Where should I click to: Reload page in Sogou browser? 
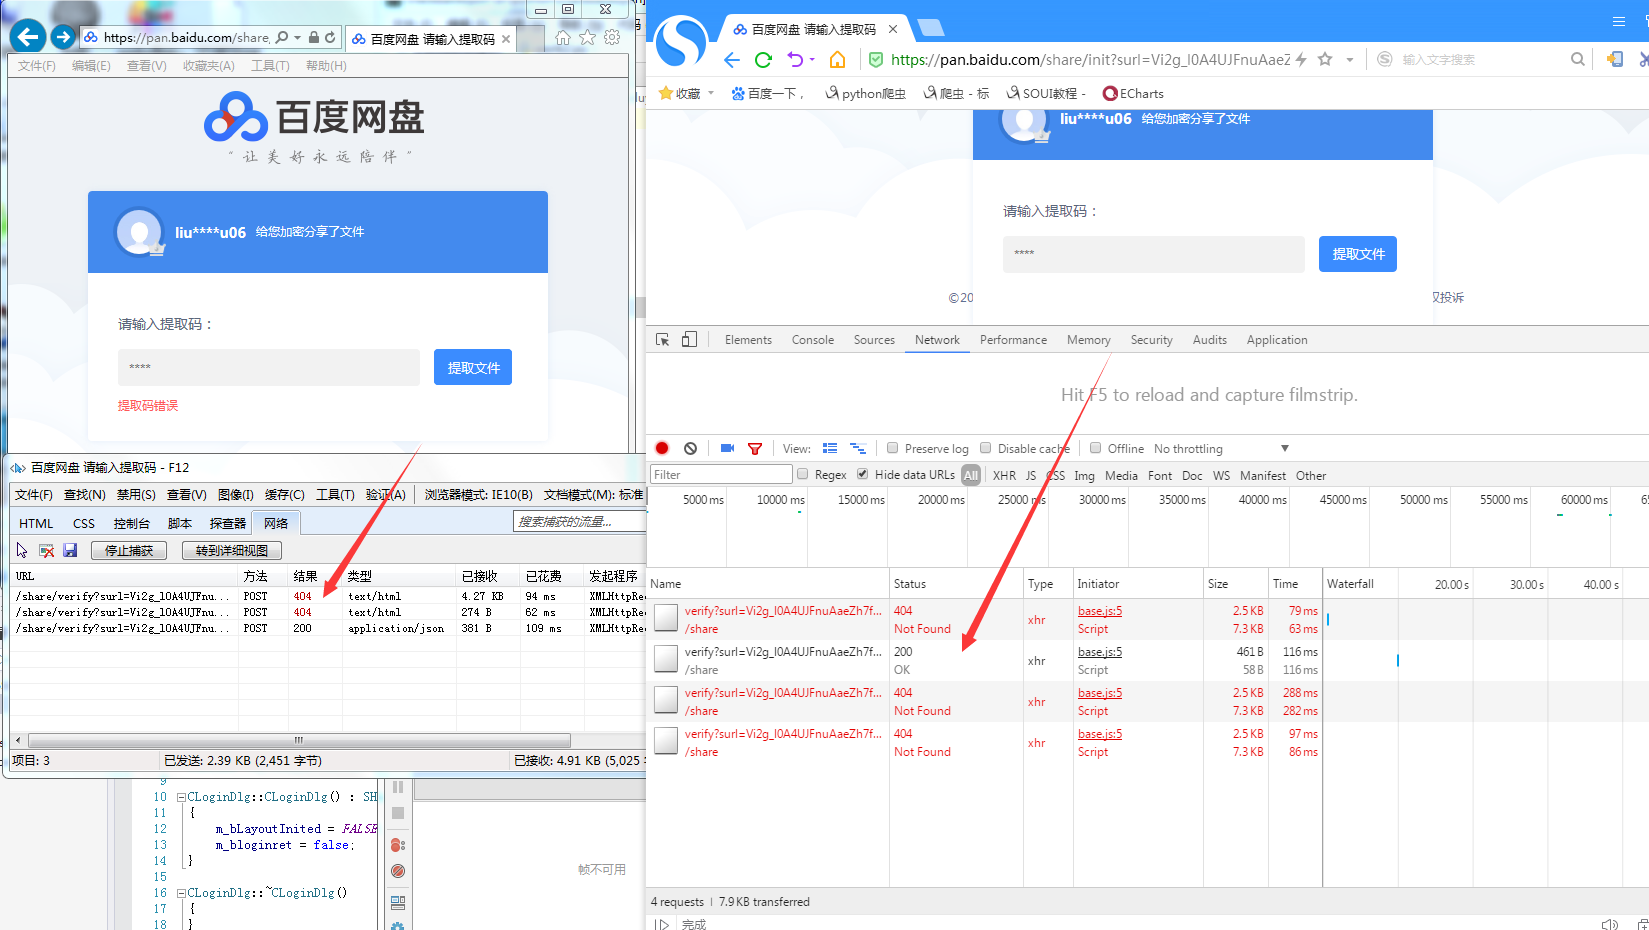(763, 60)
